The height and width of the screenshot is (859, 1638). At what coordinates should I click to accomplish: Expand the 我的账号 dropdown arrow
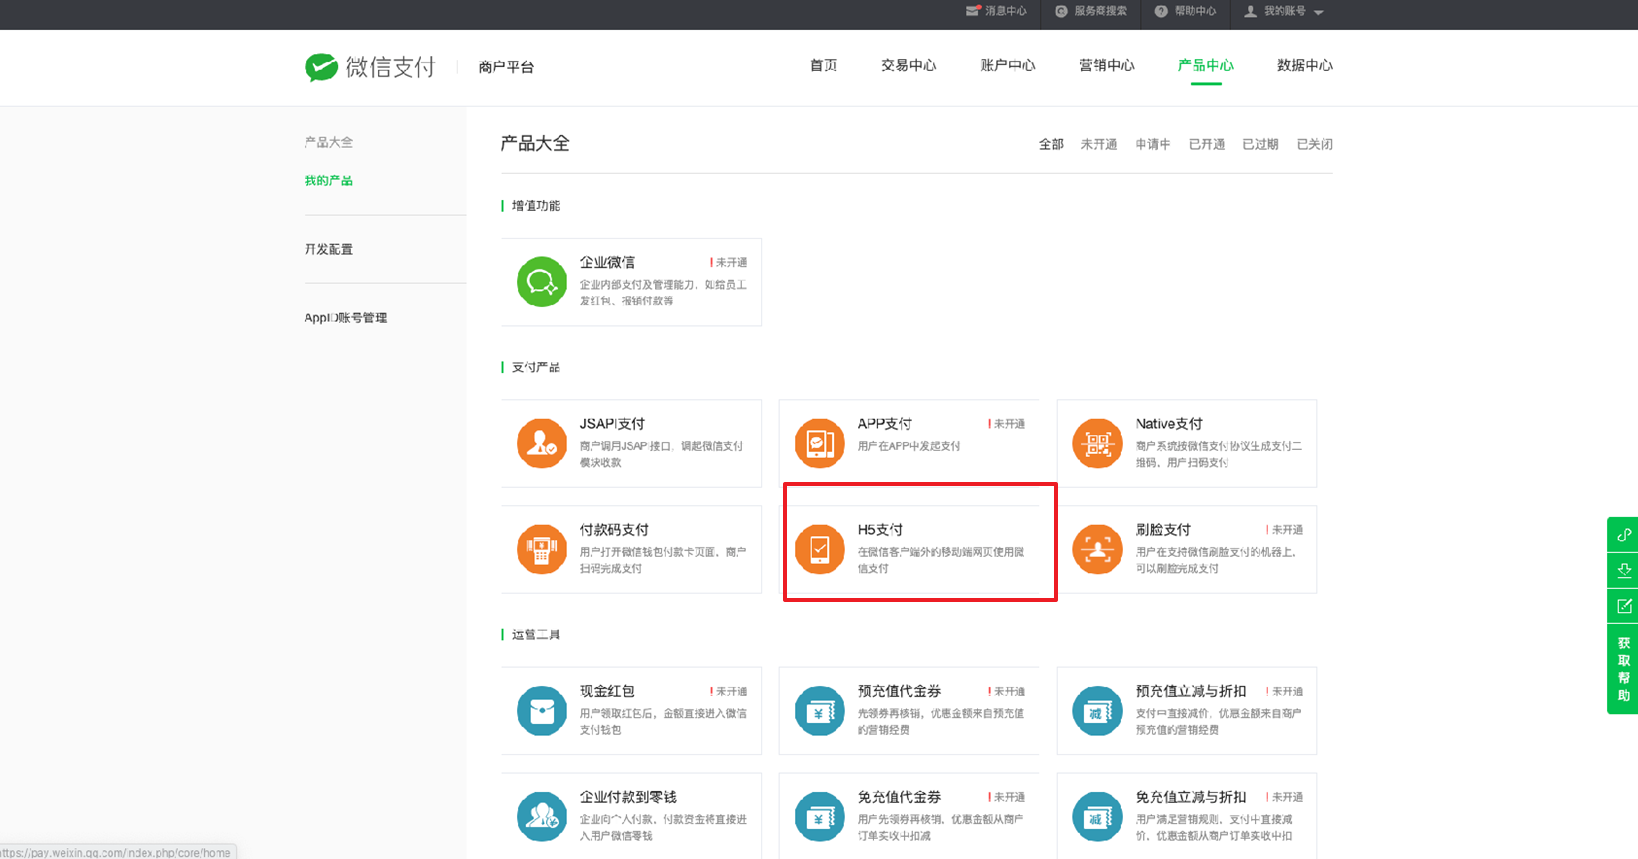[x=1318, y=12]
